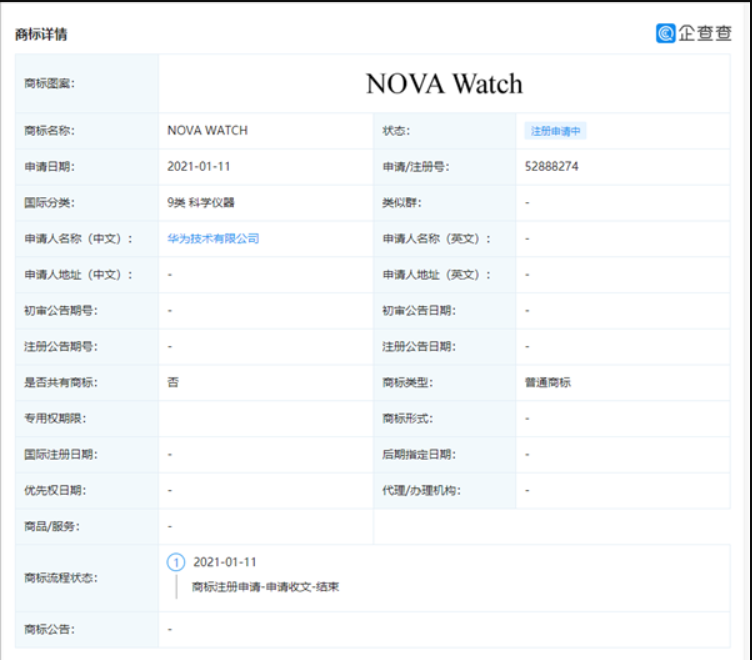Click the step 1 circle in trademark process

click(x=176, y=562)
